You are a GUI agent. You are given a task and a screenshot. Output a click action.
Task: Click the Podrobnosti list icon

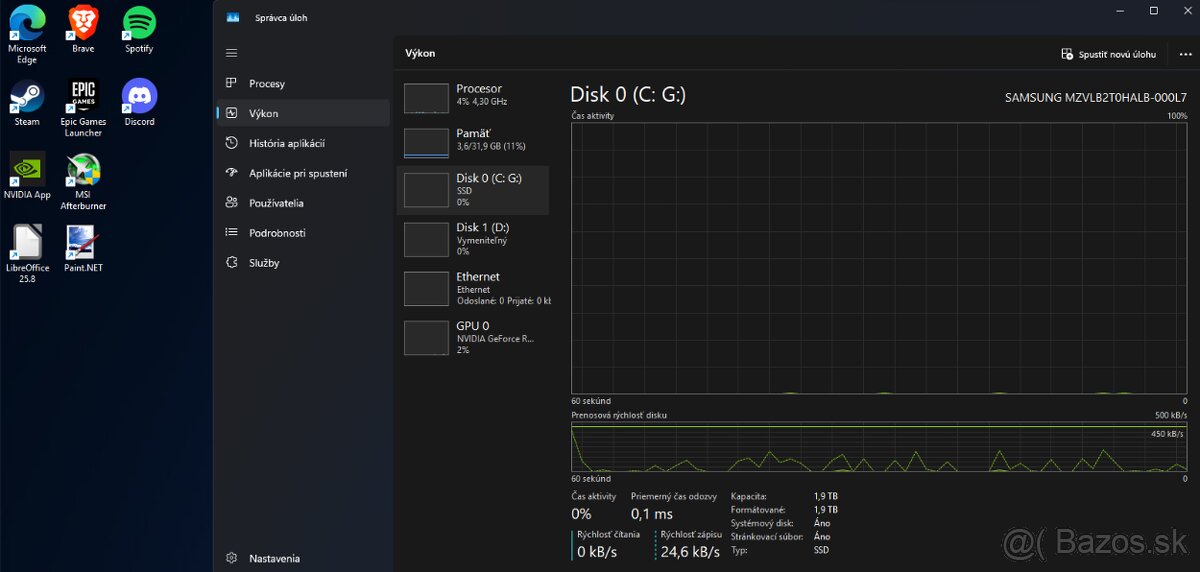231,233
